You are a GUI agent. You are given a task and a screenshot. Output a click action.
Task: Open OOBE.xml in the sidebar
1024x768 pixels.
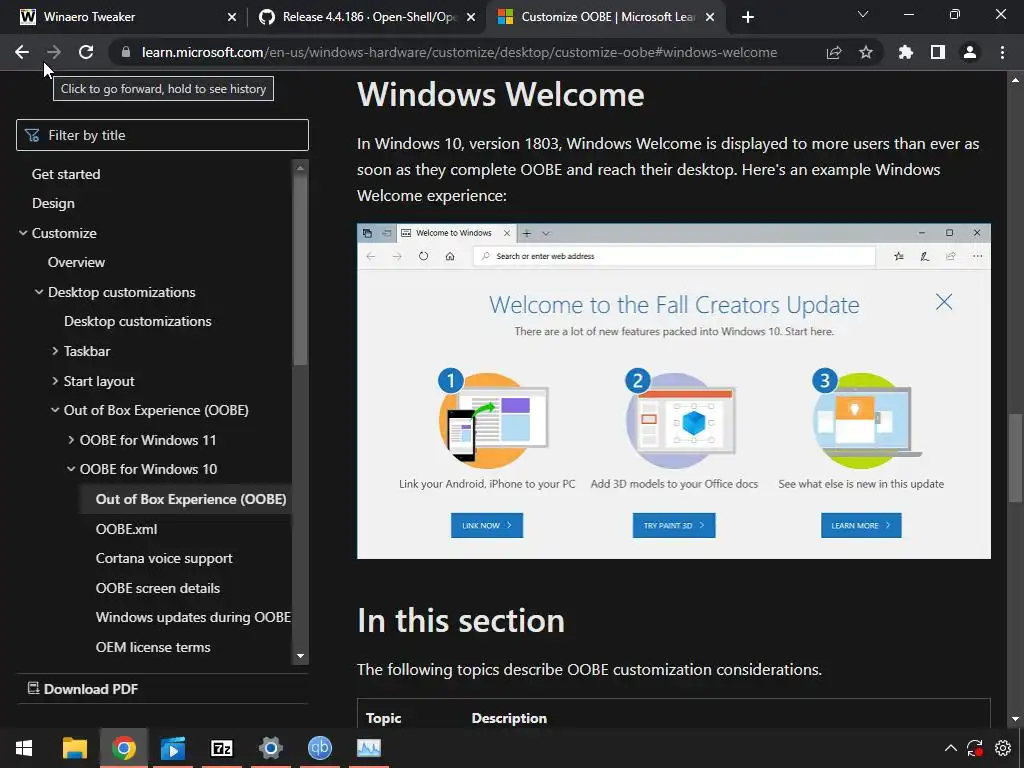point(126,529)
